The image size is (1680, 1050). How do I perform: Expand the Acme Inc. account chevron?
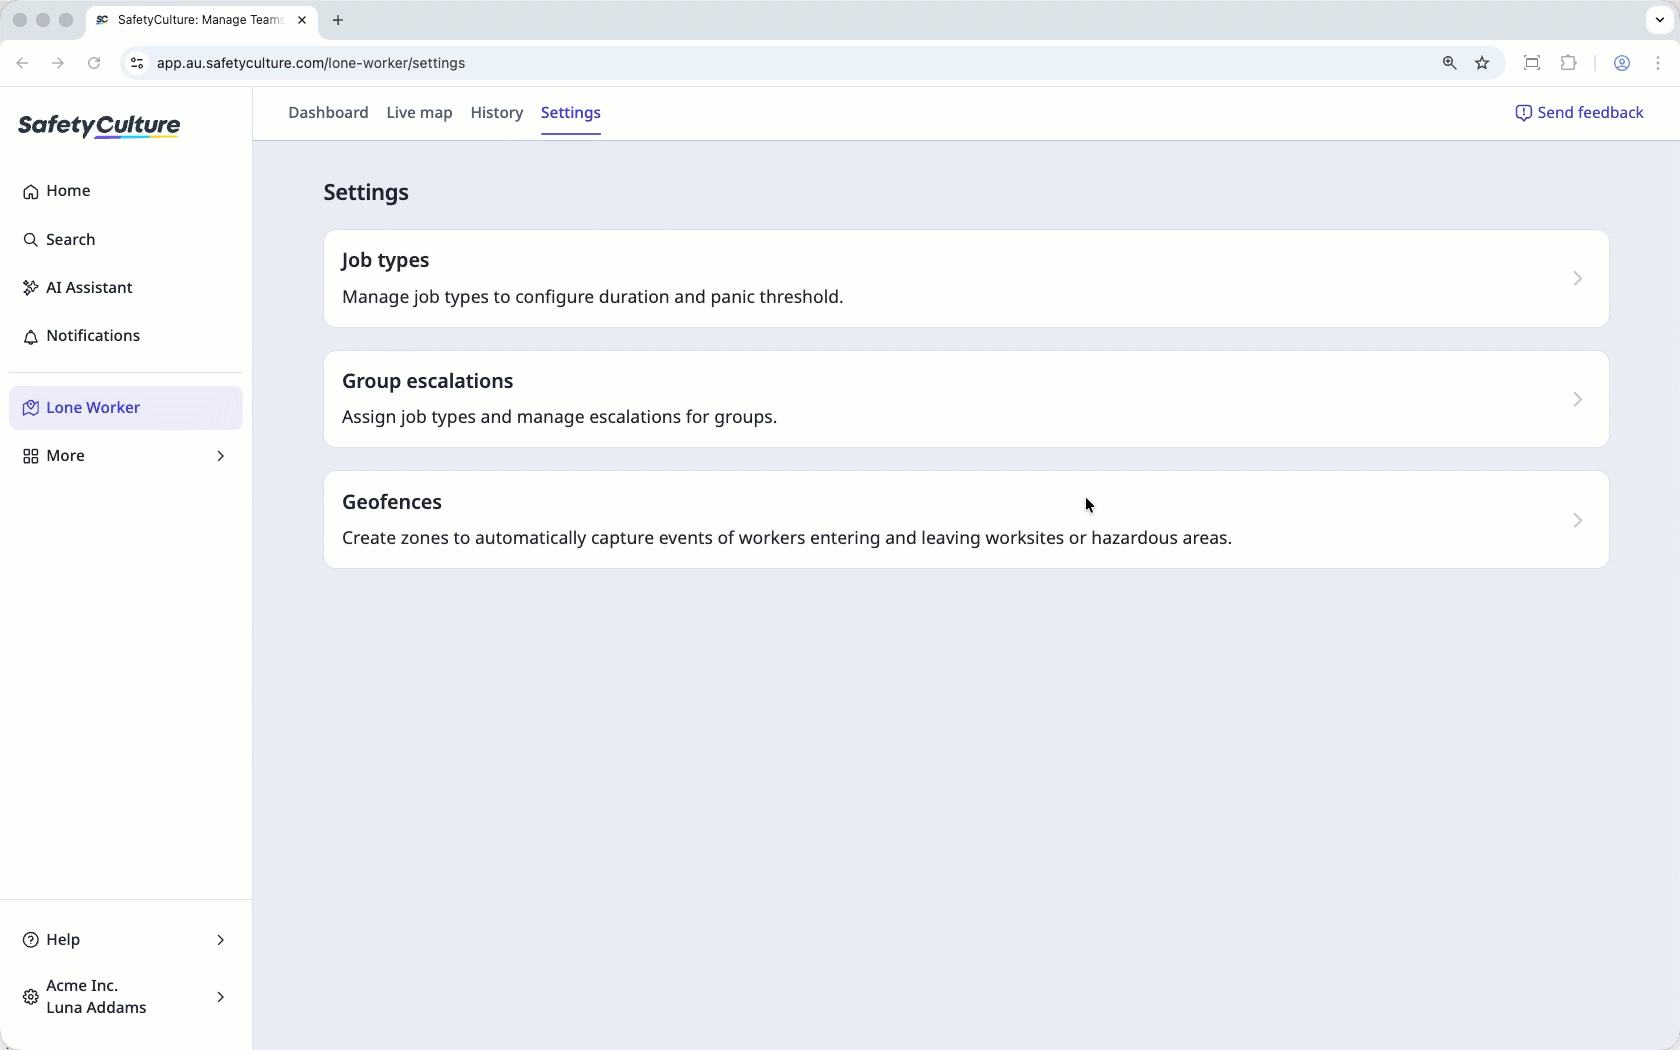click(x=221, y=997)
